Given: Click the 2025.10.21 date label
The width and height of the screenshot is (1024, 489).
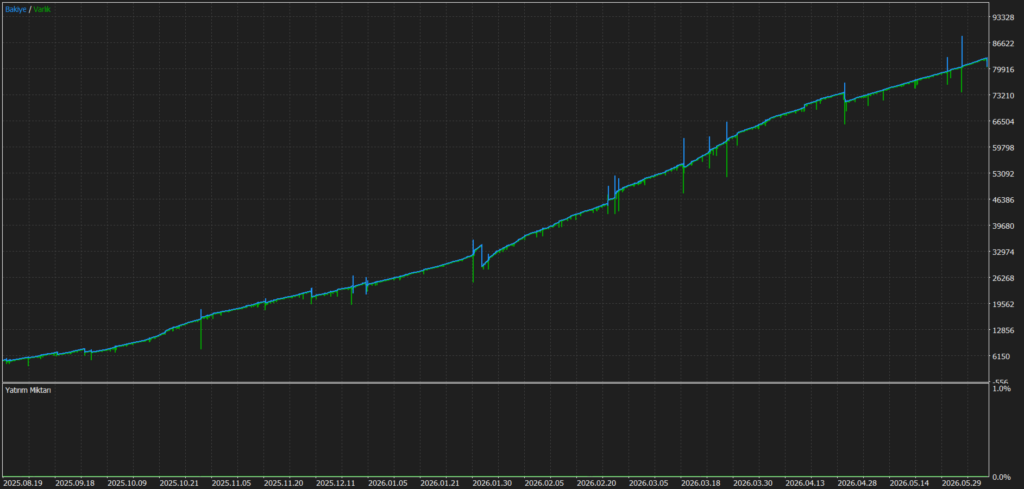Looking at the screenshot, I should point(179,483).
